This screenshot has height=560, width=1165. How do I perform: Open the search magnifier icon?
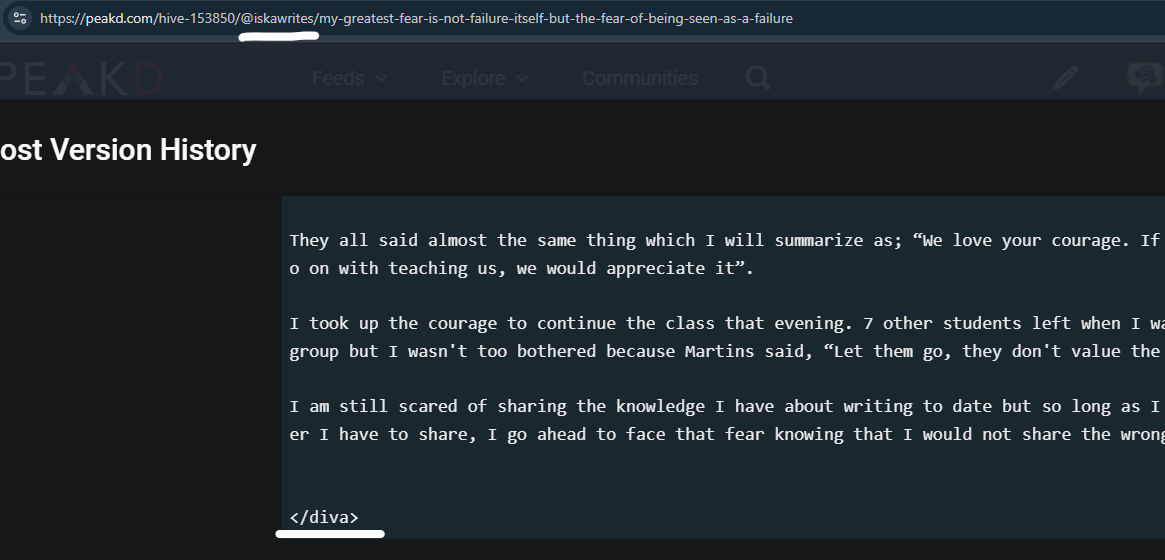pyautogui.click(x=758, y=77)
